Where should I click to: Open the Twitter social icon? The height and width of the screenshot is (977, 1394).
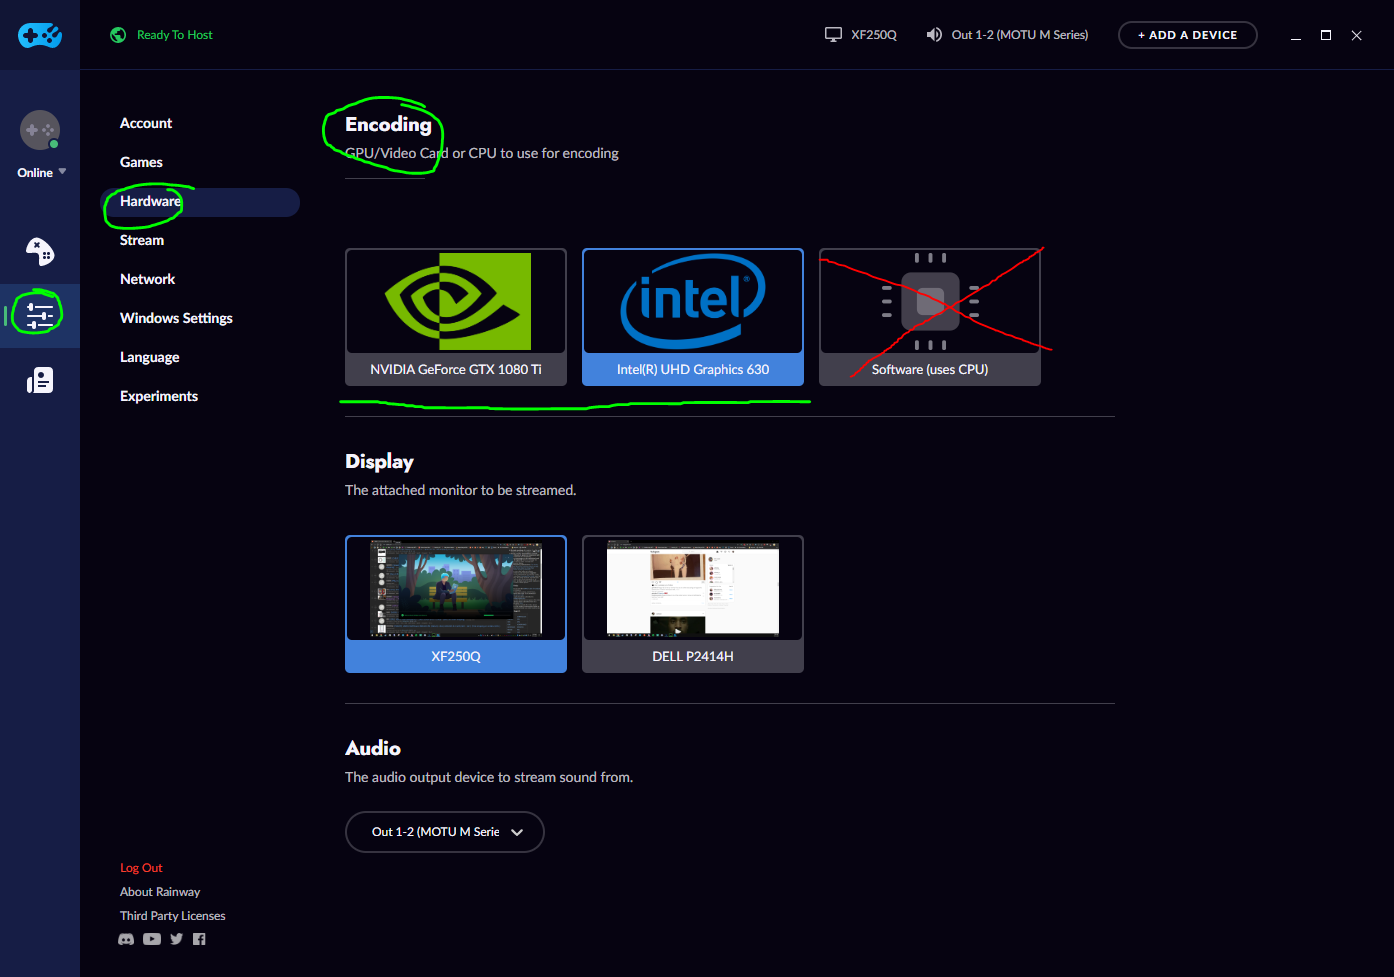(x=177, y=939)
